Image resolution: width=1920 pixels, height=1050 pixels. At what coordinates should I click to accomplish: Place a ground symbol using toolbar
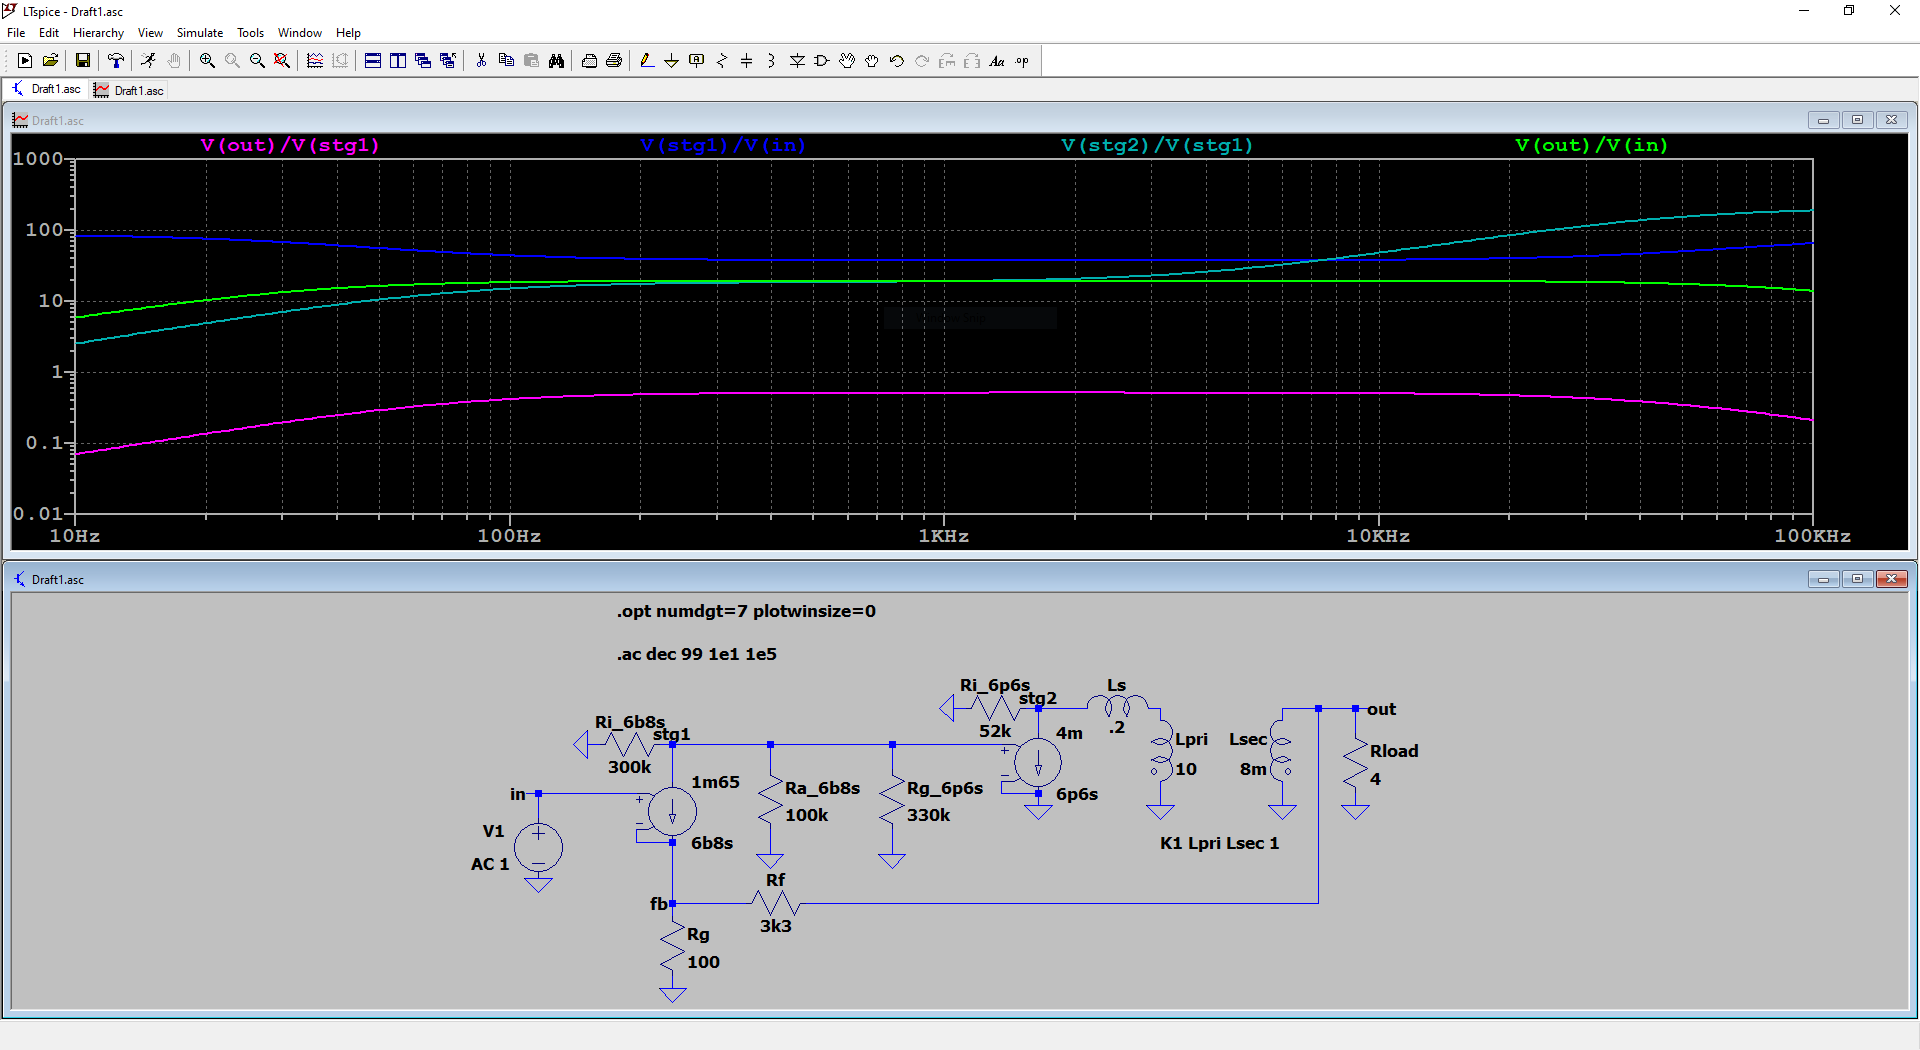[671, 61]
